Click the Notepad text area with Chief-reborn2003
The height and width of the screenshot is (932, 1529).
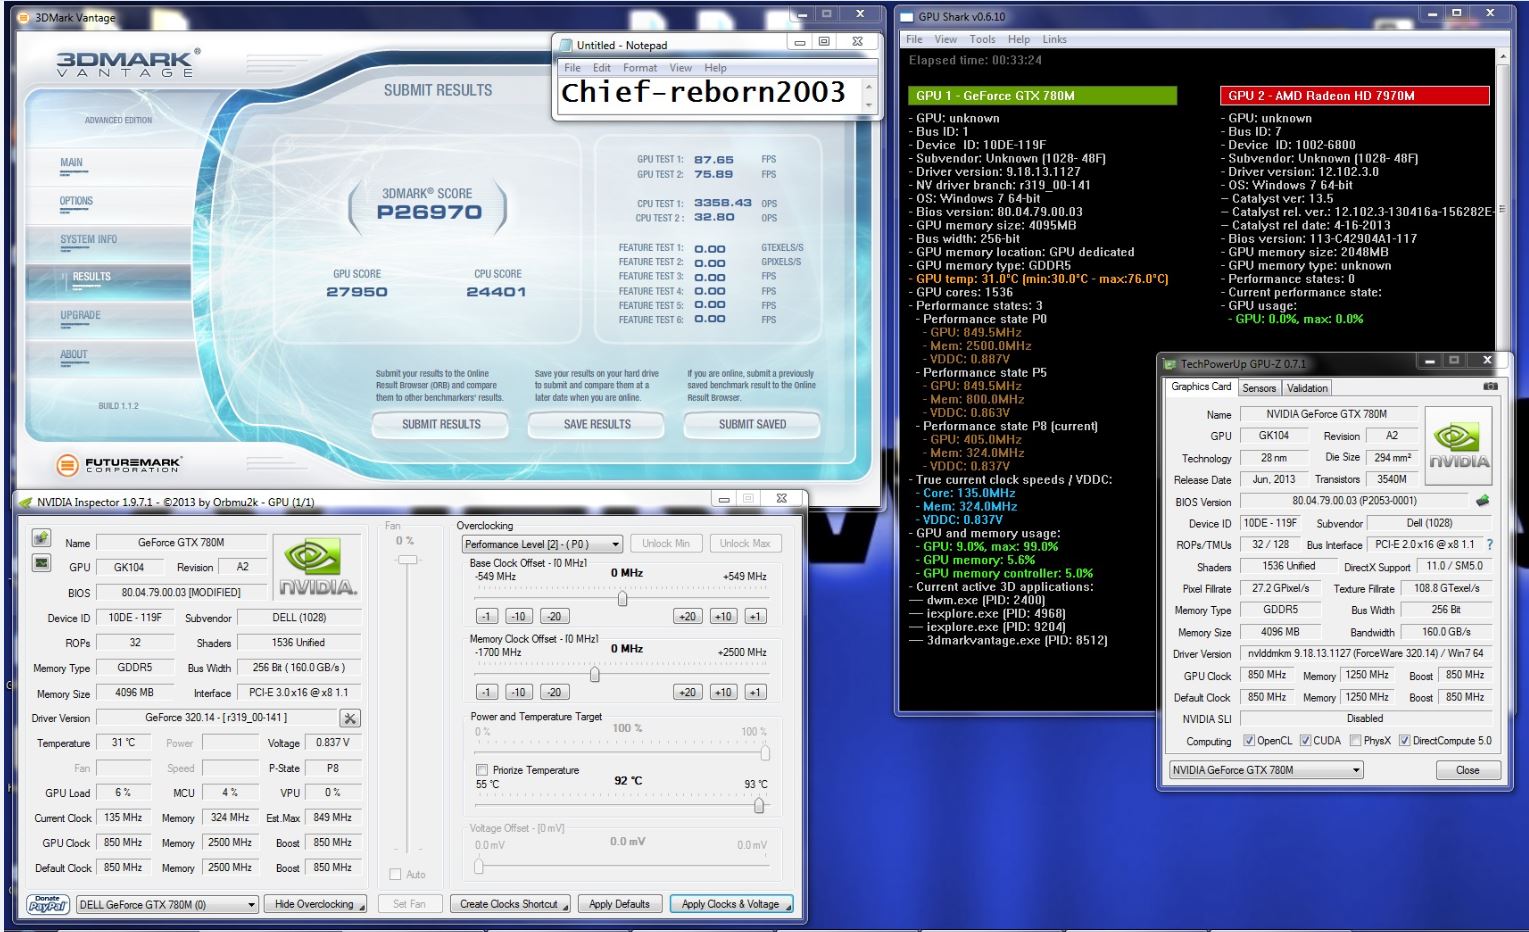click(708, 97)
